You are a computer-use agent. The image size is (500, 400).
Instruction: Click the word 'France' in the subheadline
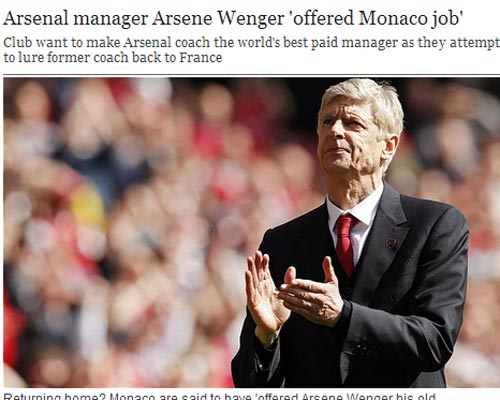pos(201,57)
